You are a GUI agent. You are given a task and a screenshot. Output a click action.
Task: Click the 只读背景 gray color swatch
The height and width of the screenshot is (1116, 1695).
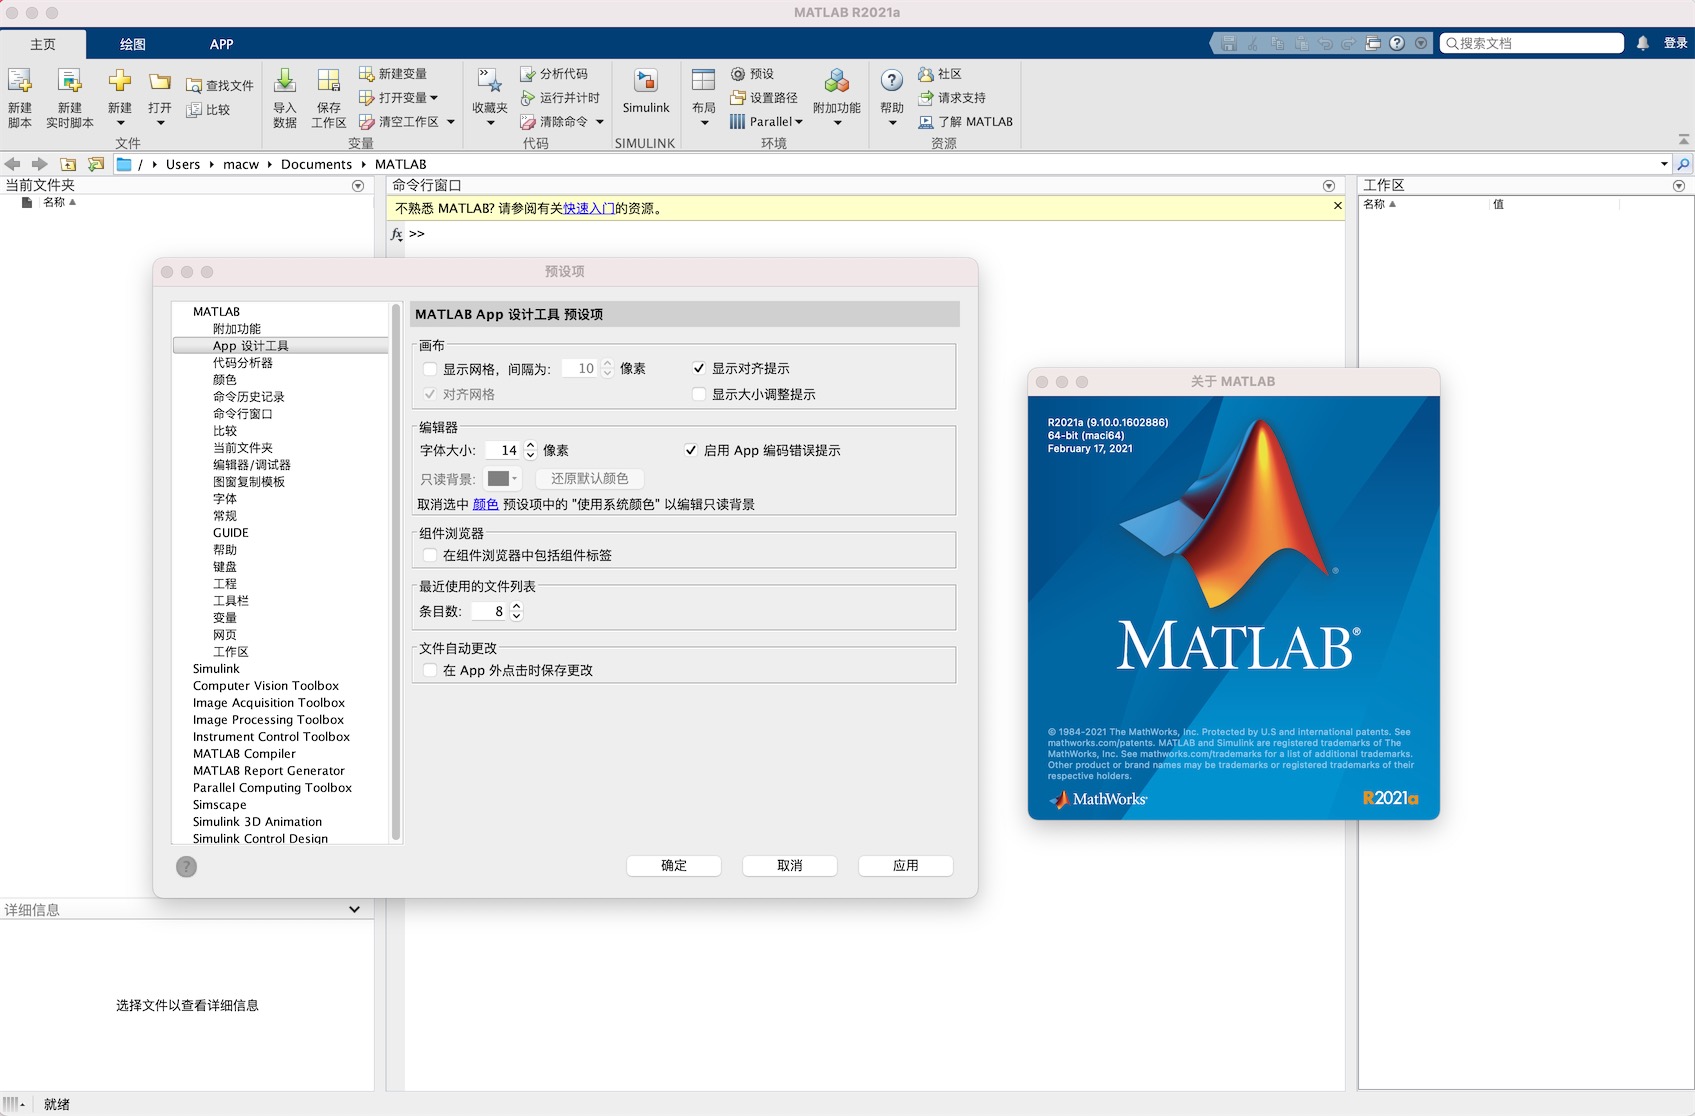click(499, 479)
